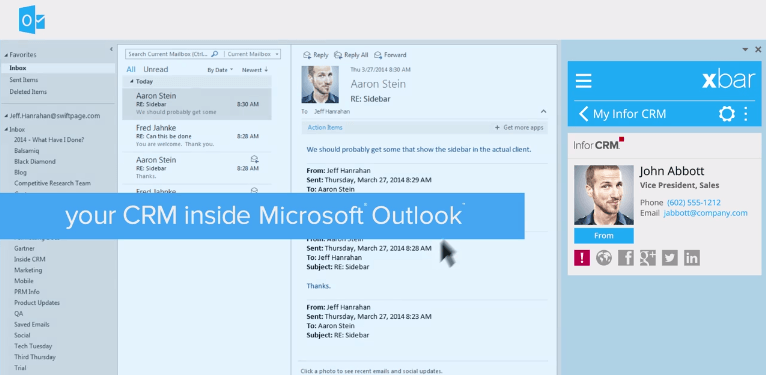Collapse the Favorites folder group

pos(6,55)
